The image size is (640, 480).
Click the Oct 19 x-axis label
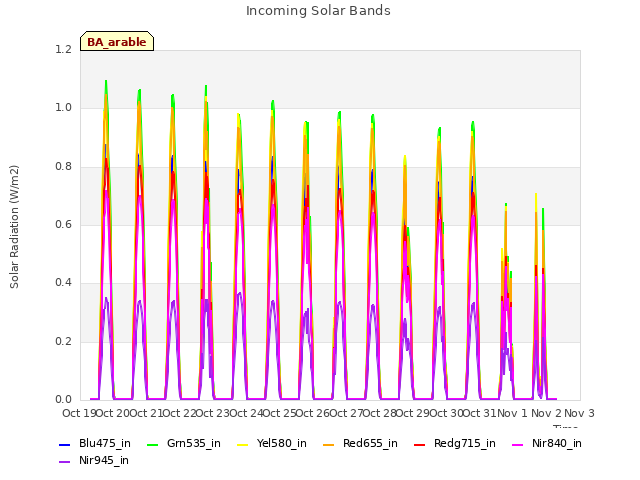point(79,413)
